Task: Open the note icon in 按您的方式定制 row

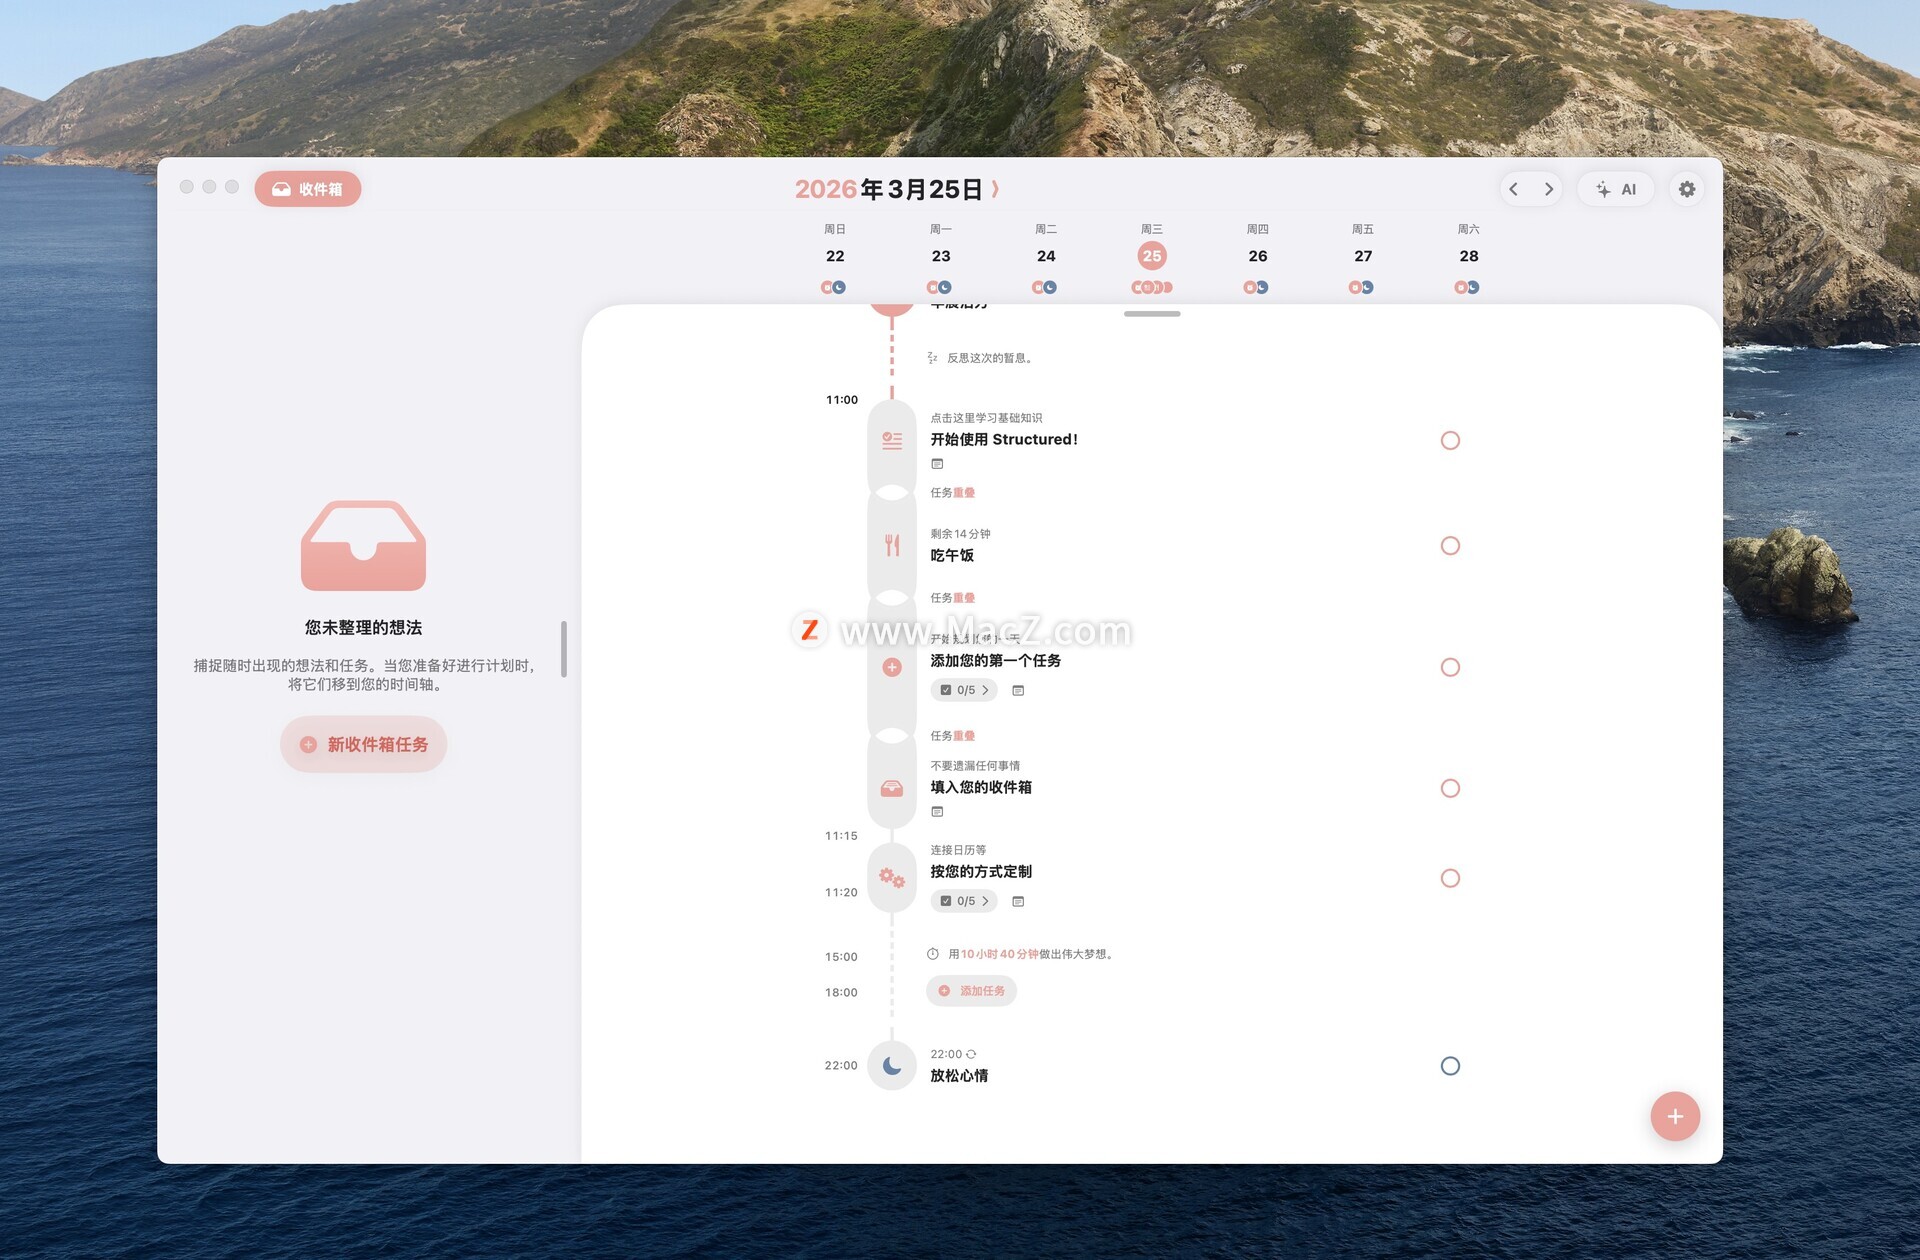Action: [x=1018, y=901]
